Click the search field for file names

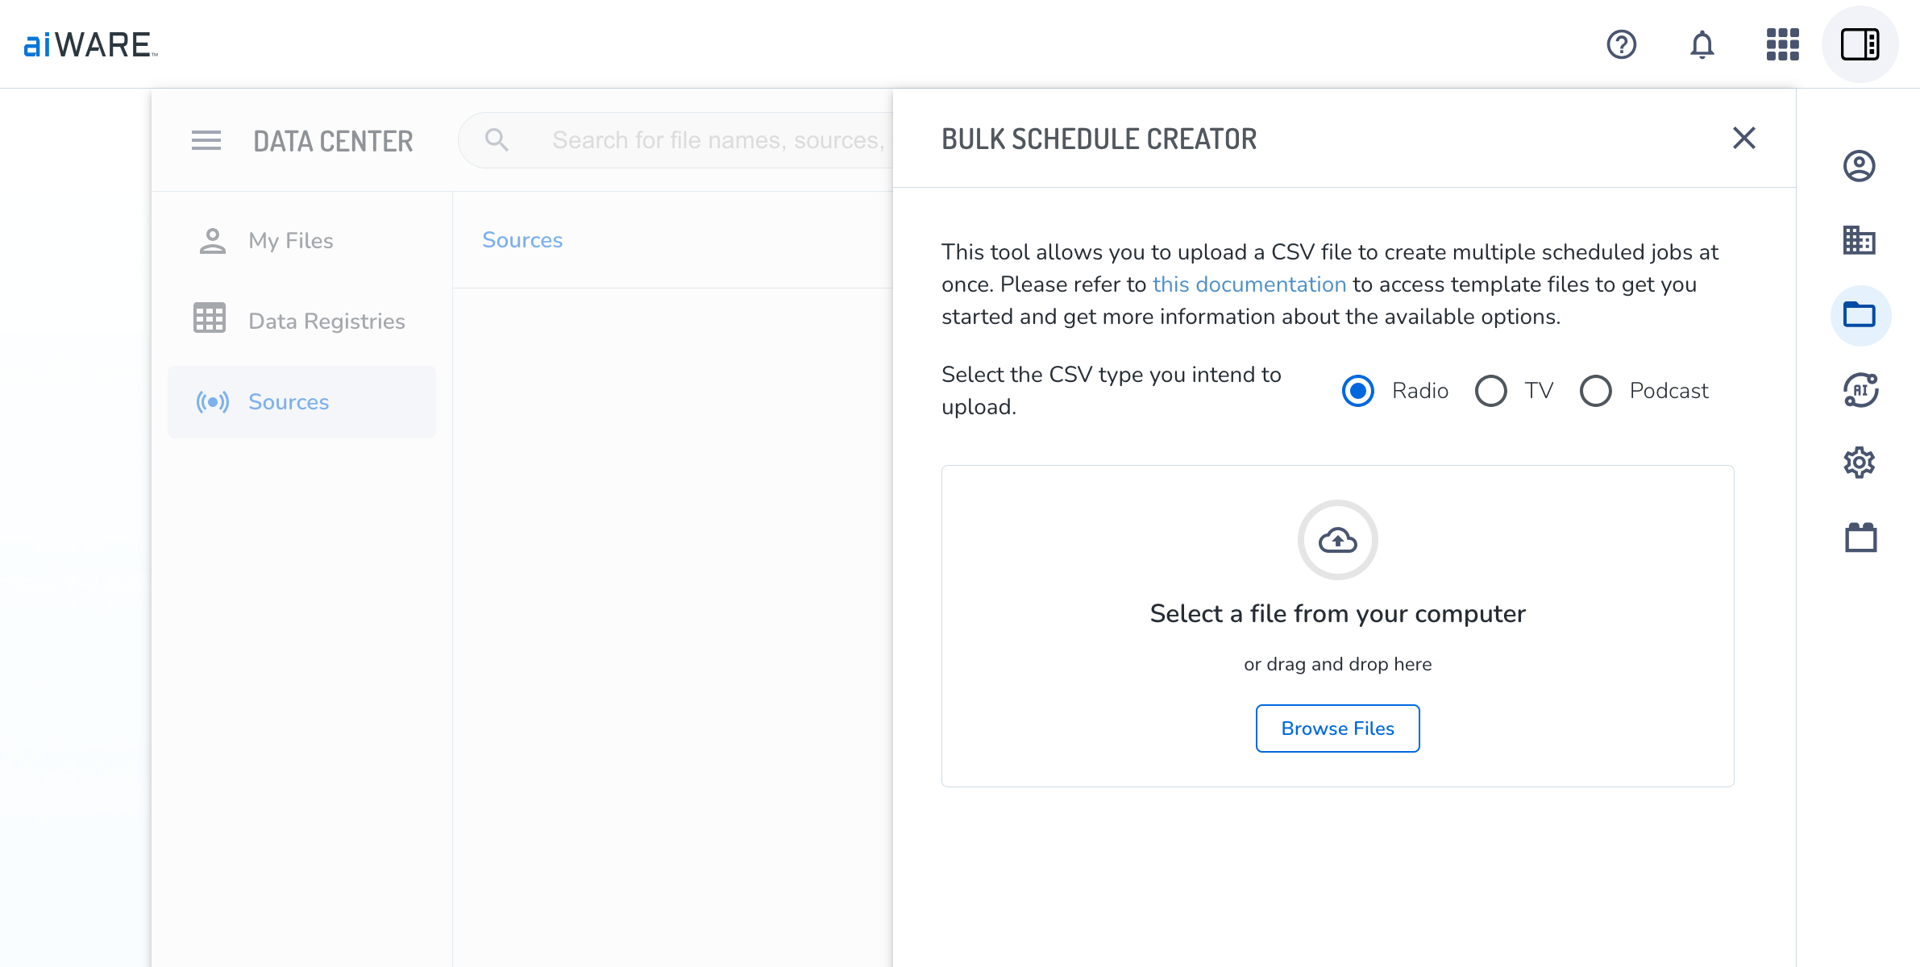click(x=715, y=141)
